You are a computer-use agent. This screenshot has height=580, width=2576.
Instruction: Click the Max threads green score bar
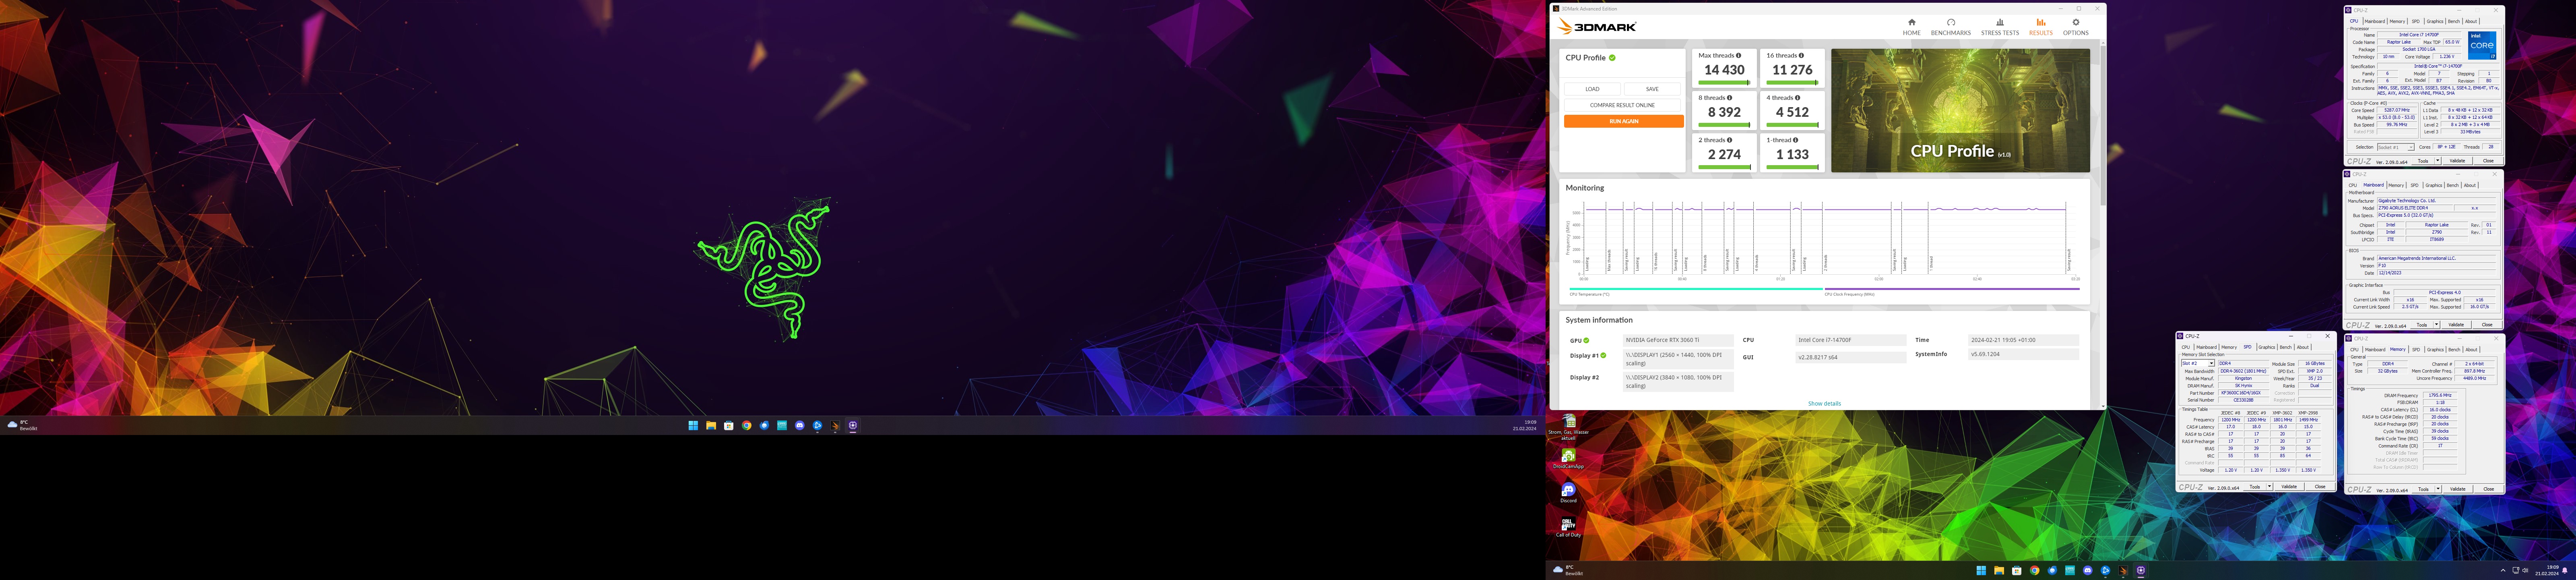[x=1725, y=83]
